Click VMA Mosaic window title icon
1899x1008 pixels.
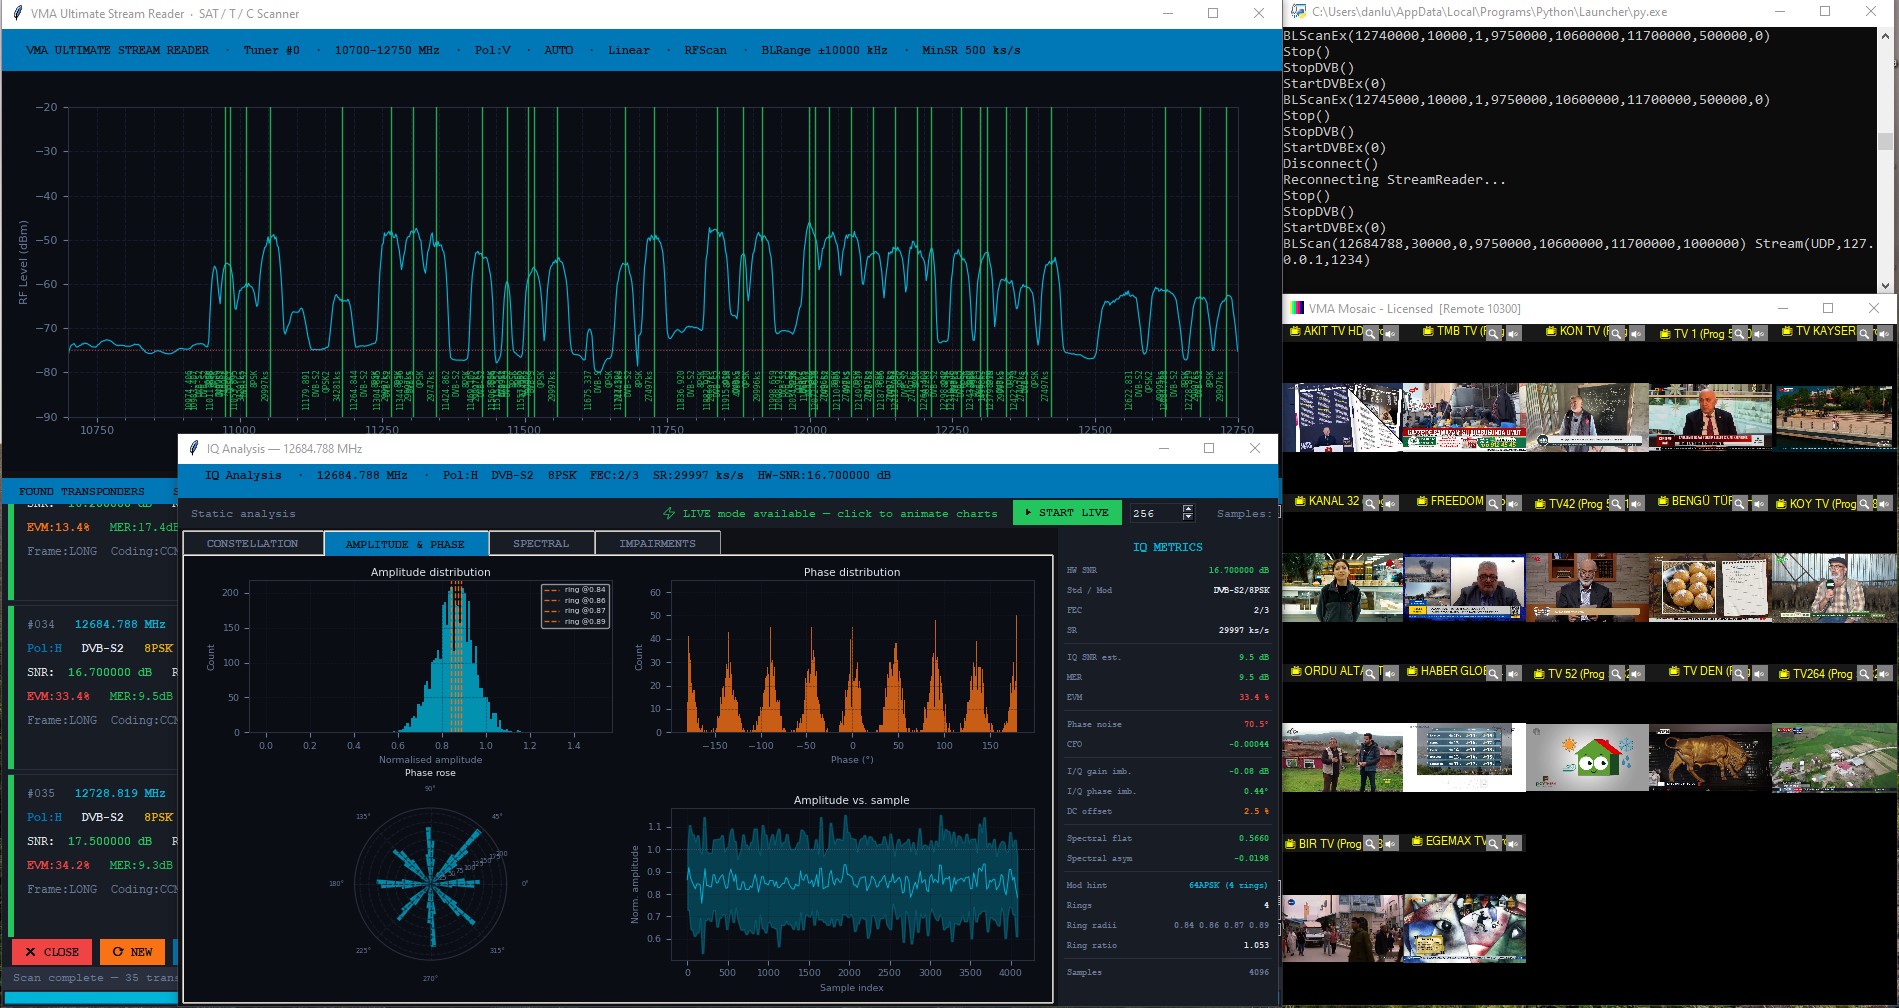[x=1297, y=308]
